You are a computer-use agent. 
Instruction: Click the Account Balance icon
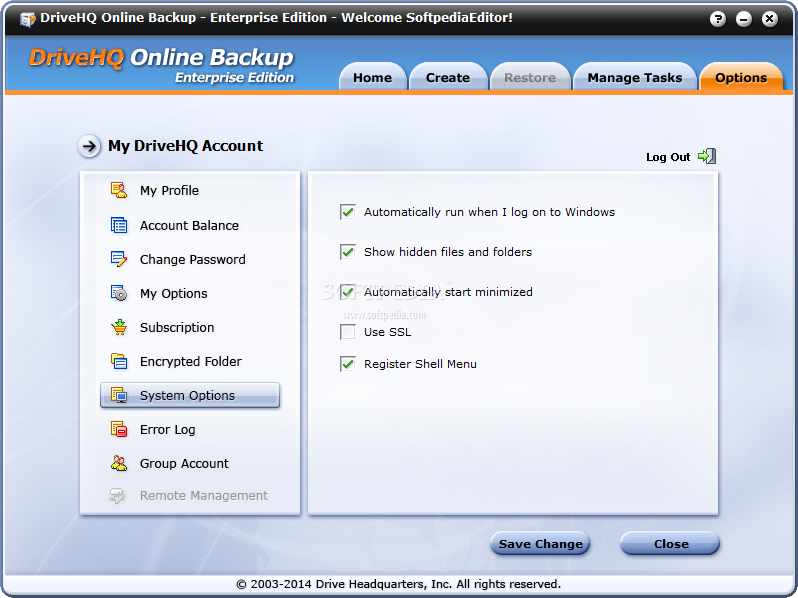119,225
